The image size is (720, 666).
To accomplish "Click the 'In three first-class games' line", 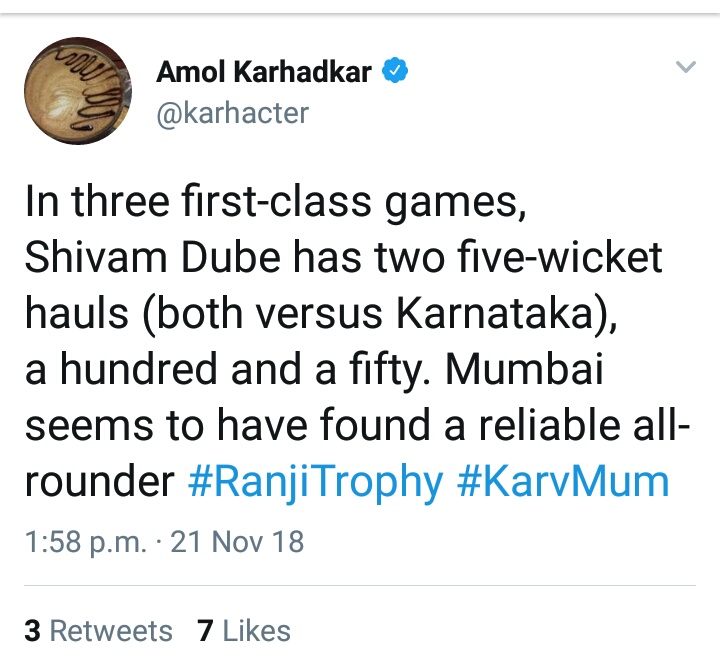I will 276,202.
